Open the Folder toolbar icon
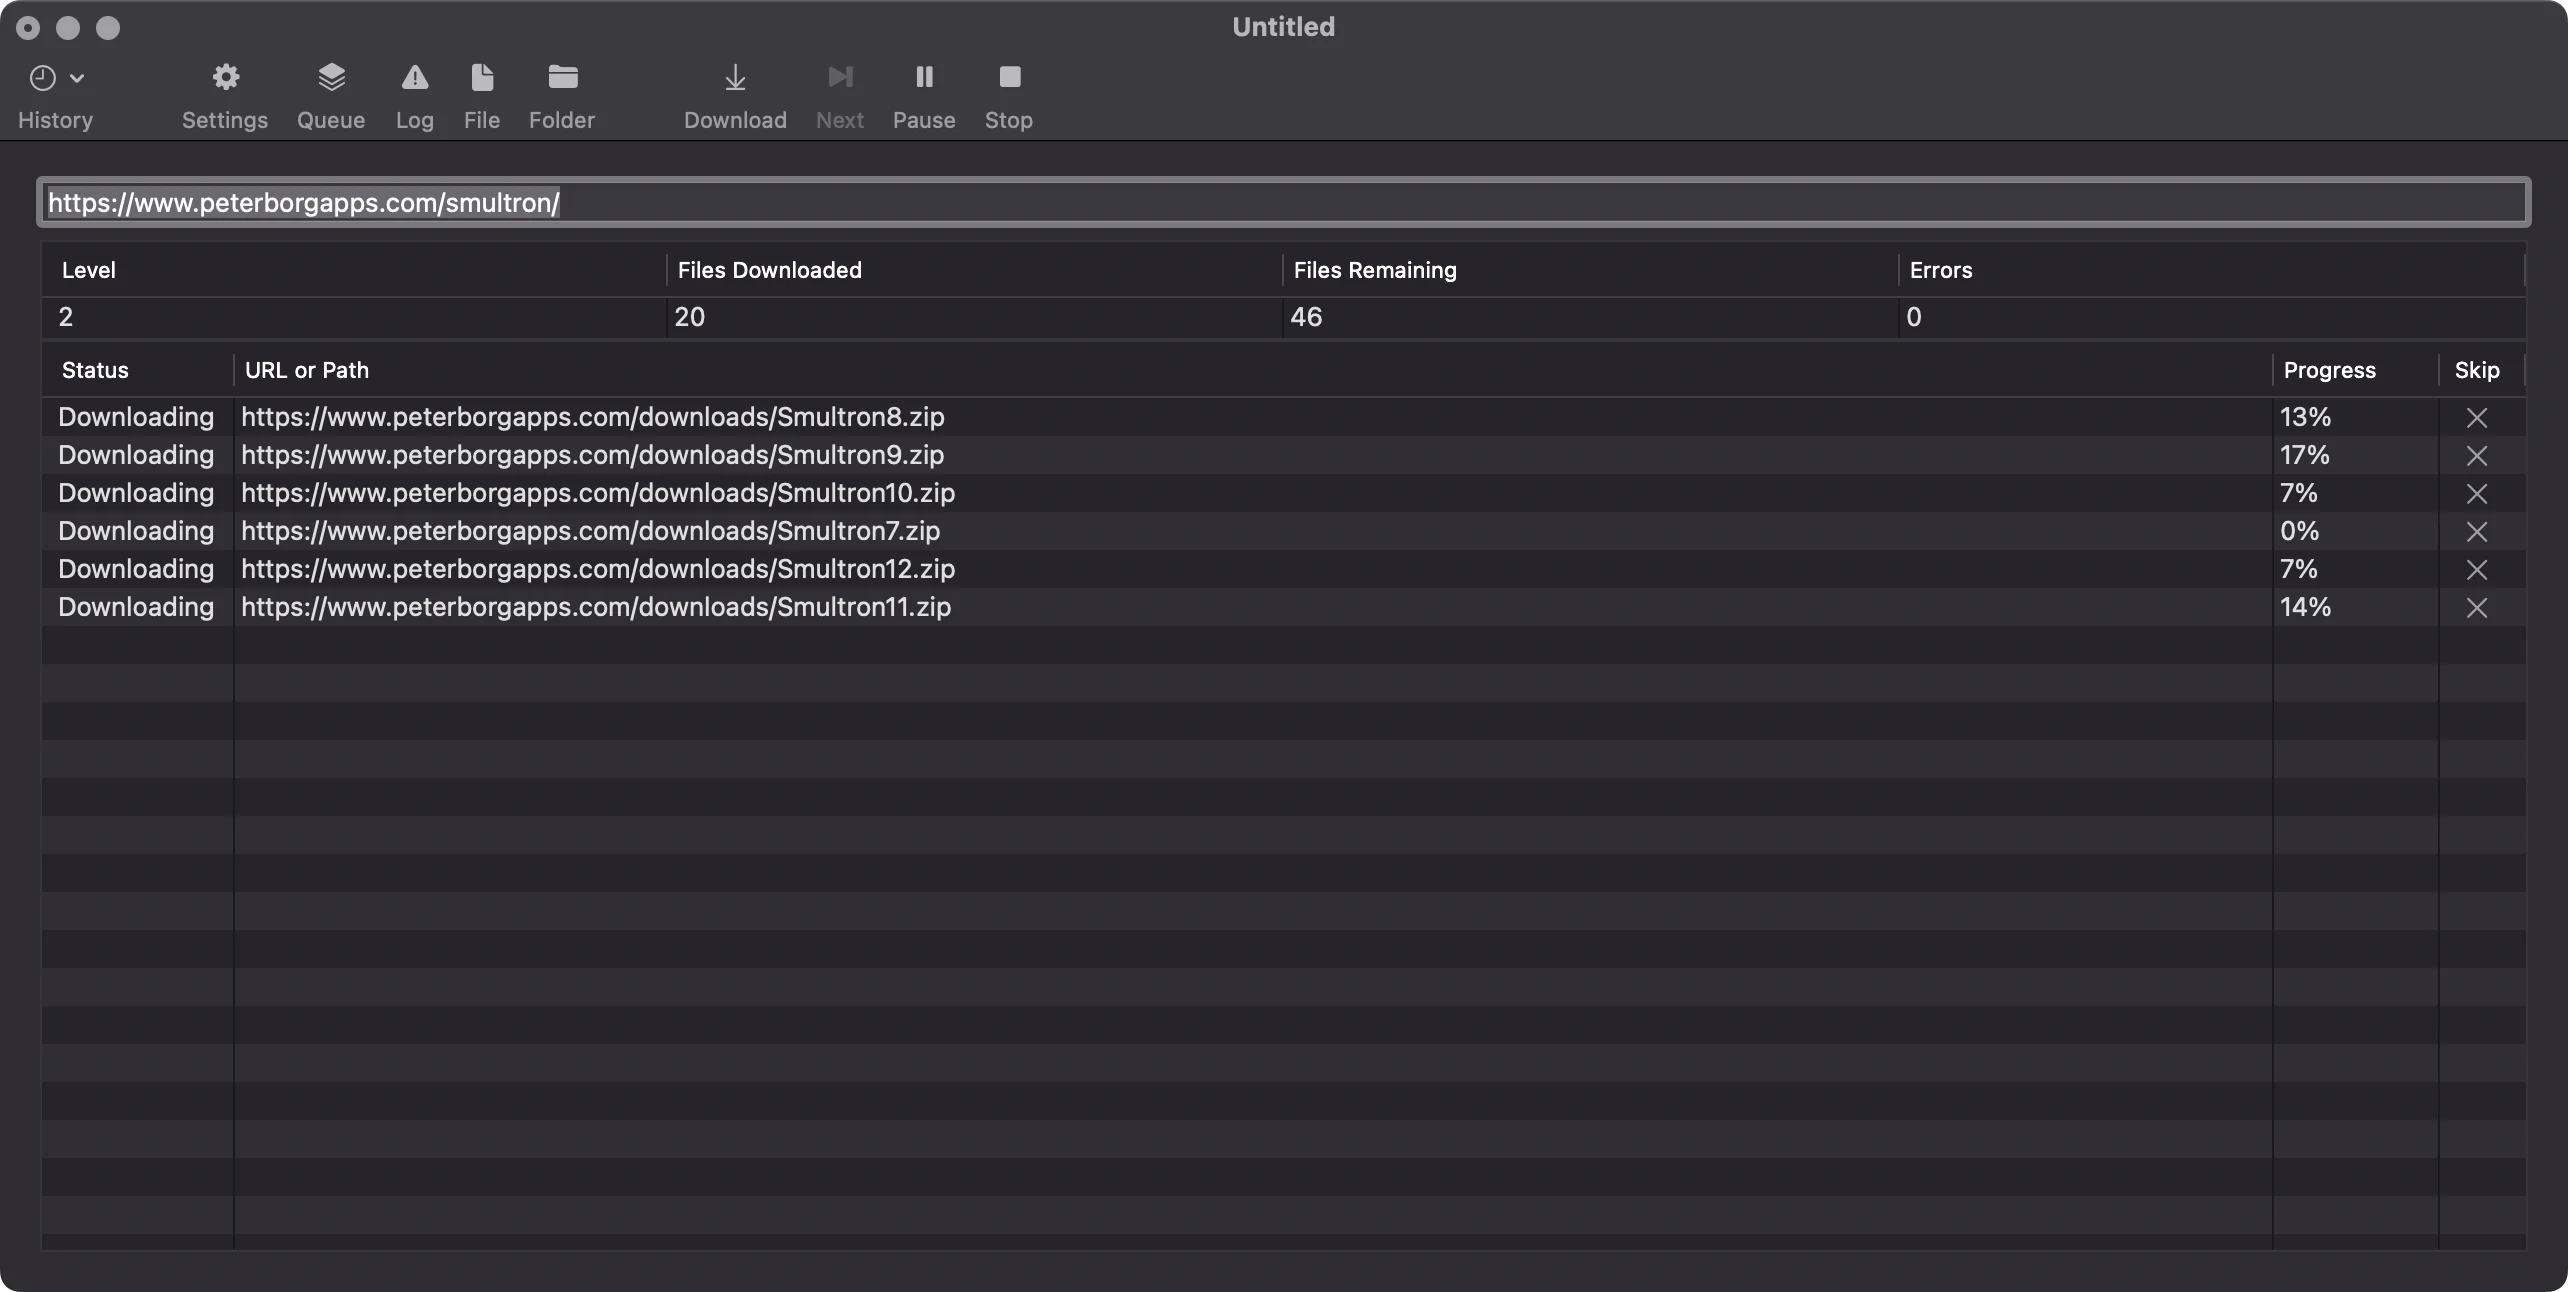This screenshot has height=1292, width=2568. point(563,77)
